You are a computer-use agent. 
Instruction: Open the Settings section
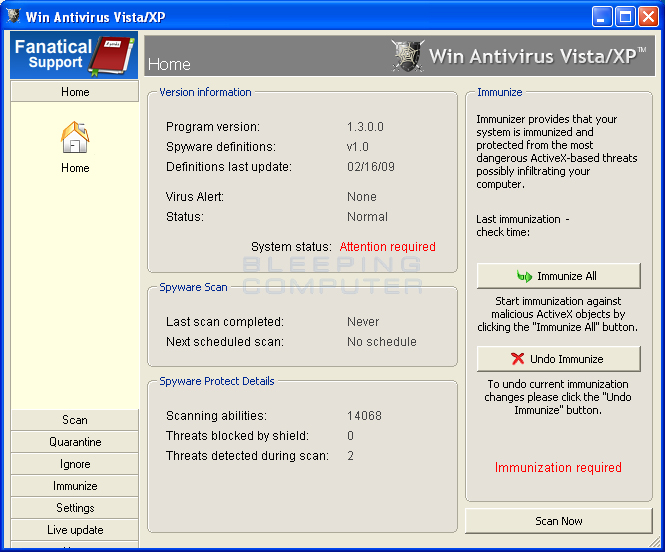pos(75,508)
